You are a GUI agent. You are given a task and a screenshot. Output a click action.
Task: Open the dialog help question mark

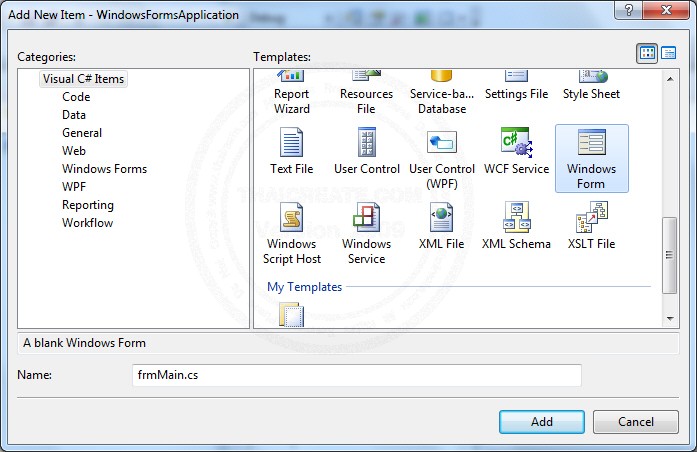pos(628,10)
